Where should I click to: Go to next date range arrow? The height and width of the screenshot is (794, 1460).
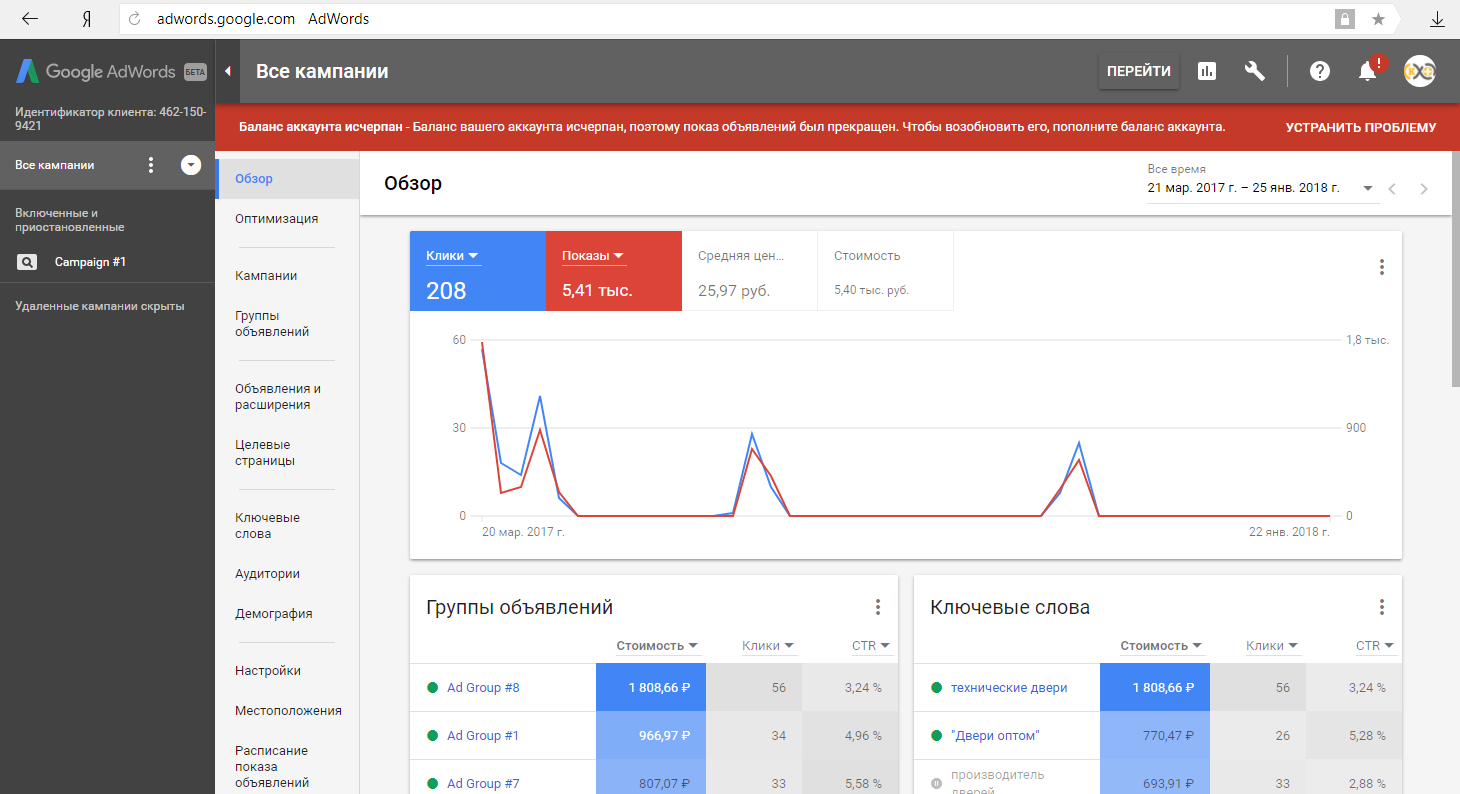point(1424,188)
